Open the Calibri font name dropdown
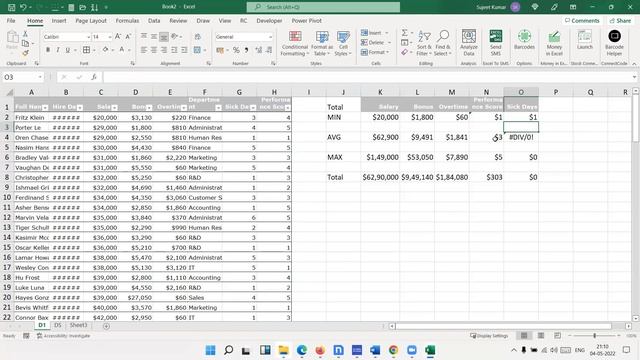 coord(88,37)
